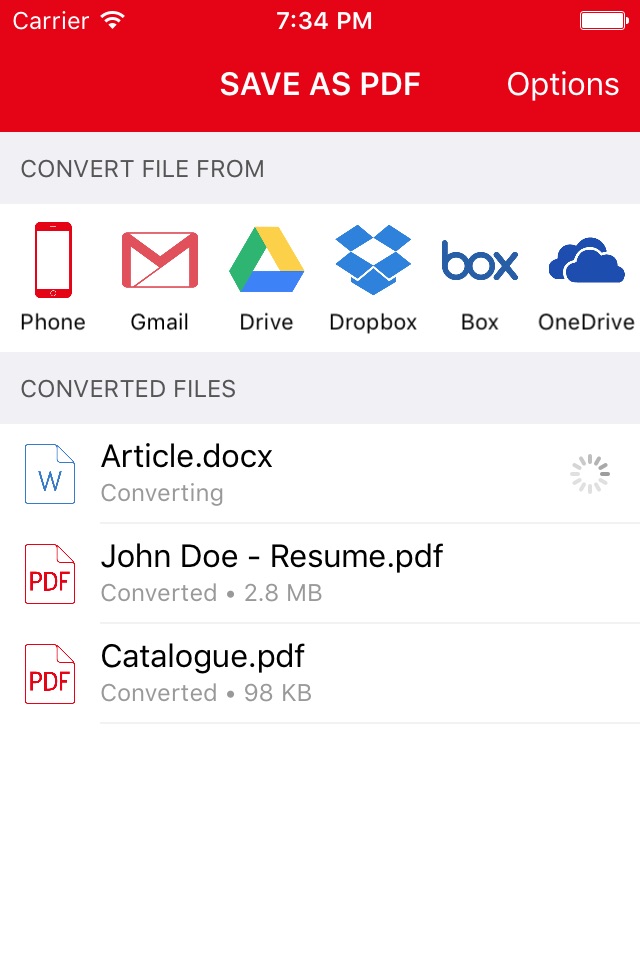The width and height of the screenshot is (640, 960).
Task: Click the Drive label text
Action: [x=266, y=322]
